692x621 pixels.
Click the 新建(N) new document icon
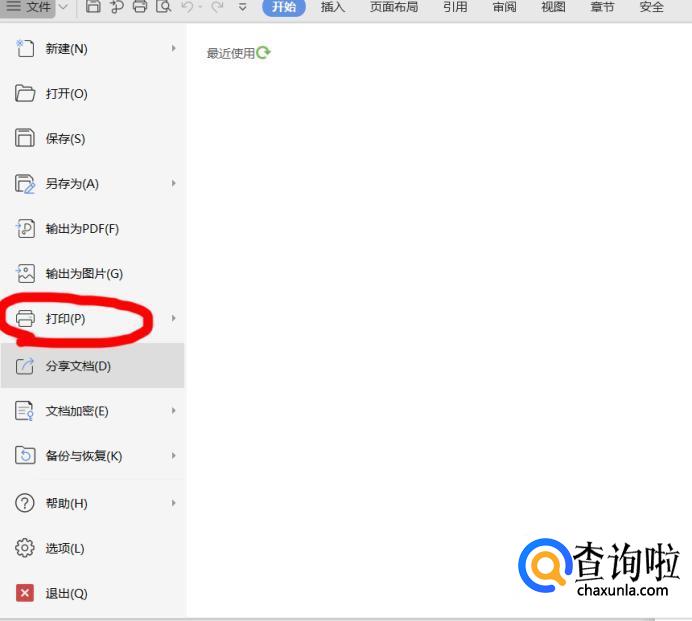(25, 48)
